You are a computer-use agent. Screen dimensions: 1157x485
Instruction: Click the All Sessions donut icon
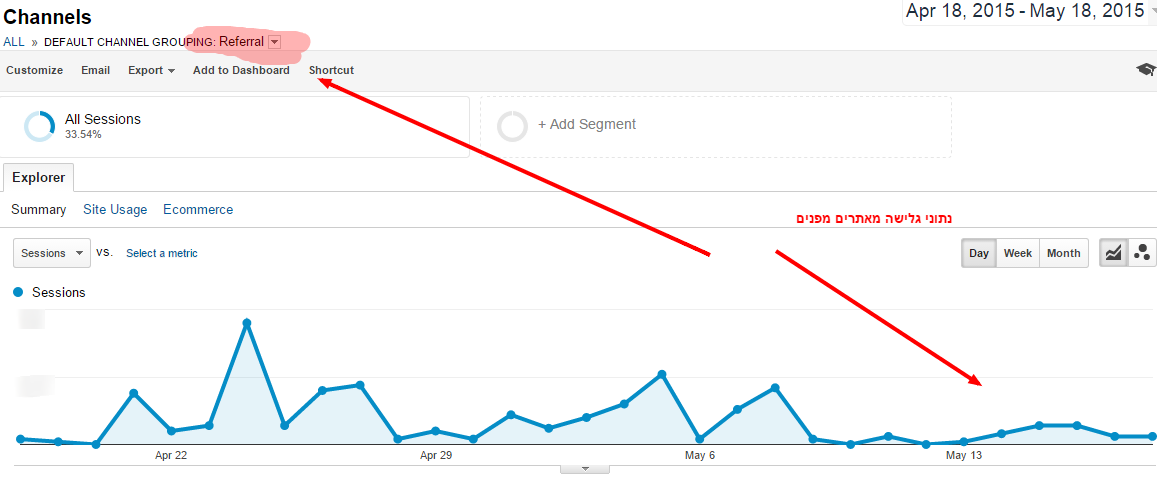tap(39, 126)
